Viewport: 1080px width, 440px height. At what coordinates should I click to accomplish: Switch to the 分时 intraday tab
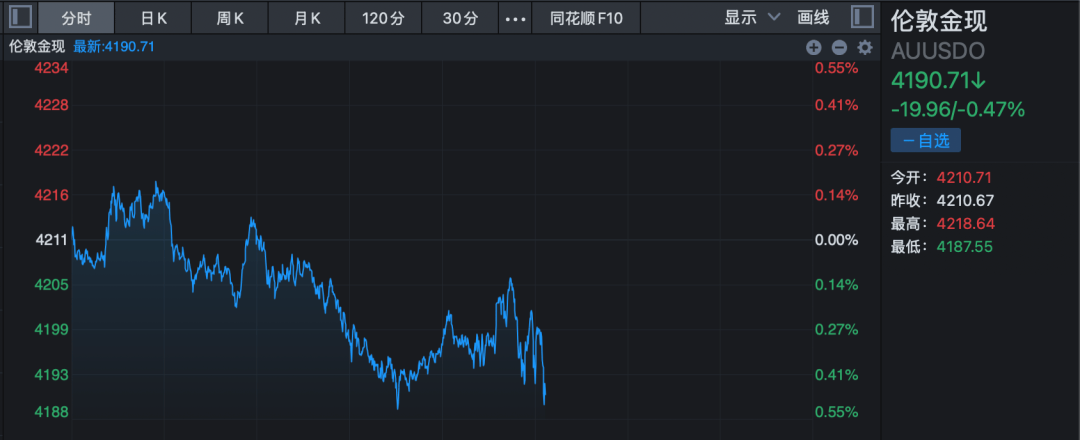coord(76,18)
